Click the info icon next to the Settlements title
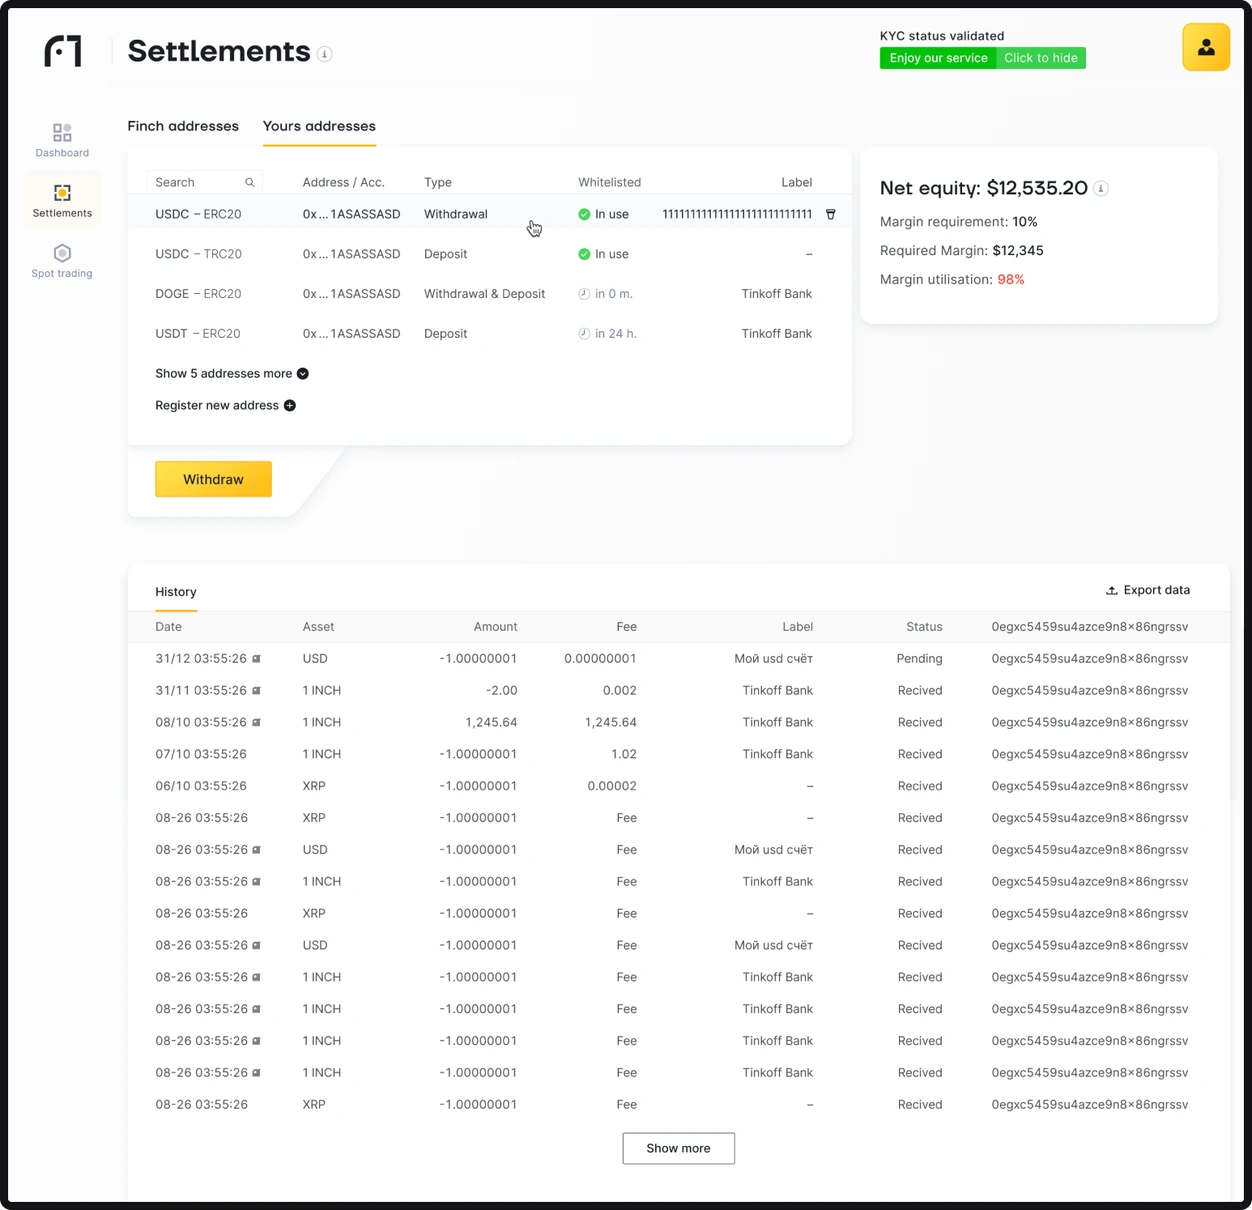This screenshot has height=1210, width=1252. pos(325,54)
